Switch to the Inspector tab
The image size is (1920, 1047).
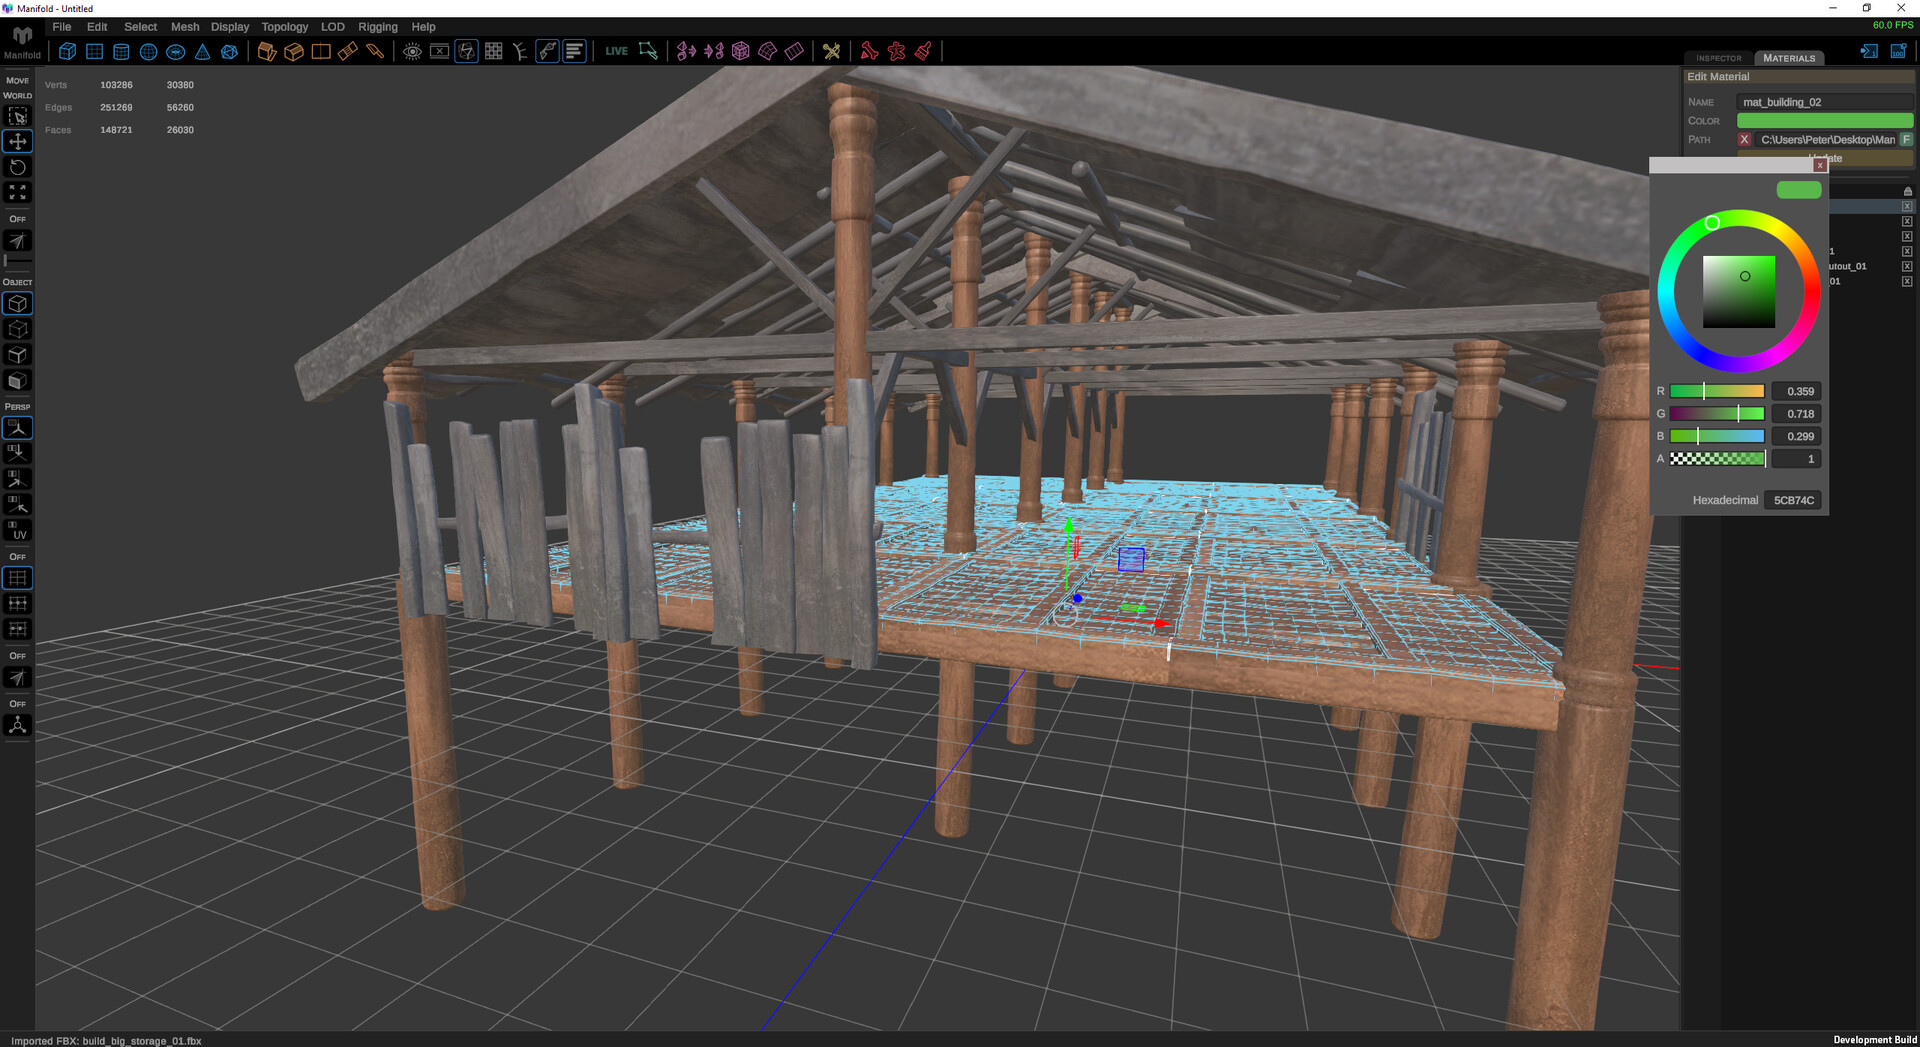pos(1717,58)
